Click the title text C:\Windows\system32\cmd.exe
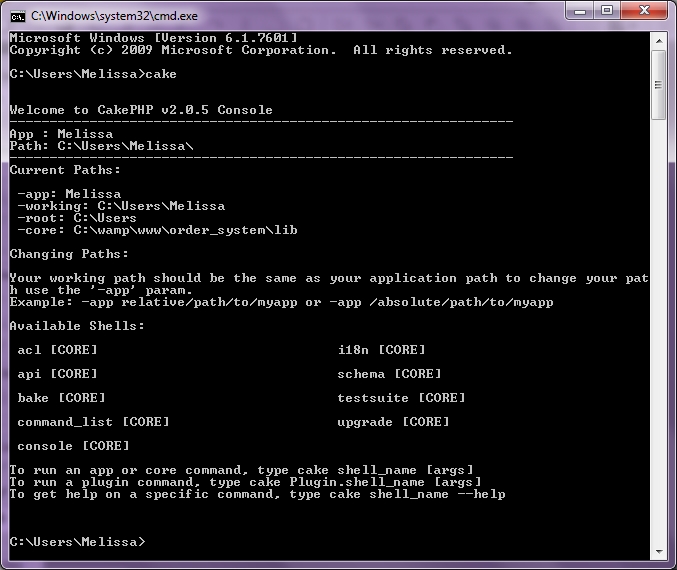This screenshot has height=570, width=677. [114, 16]
